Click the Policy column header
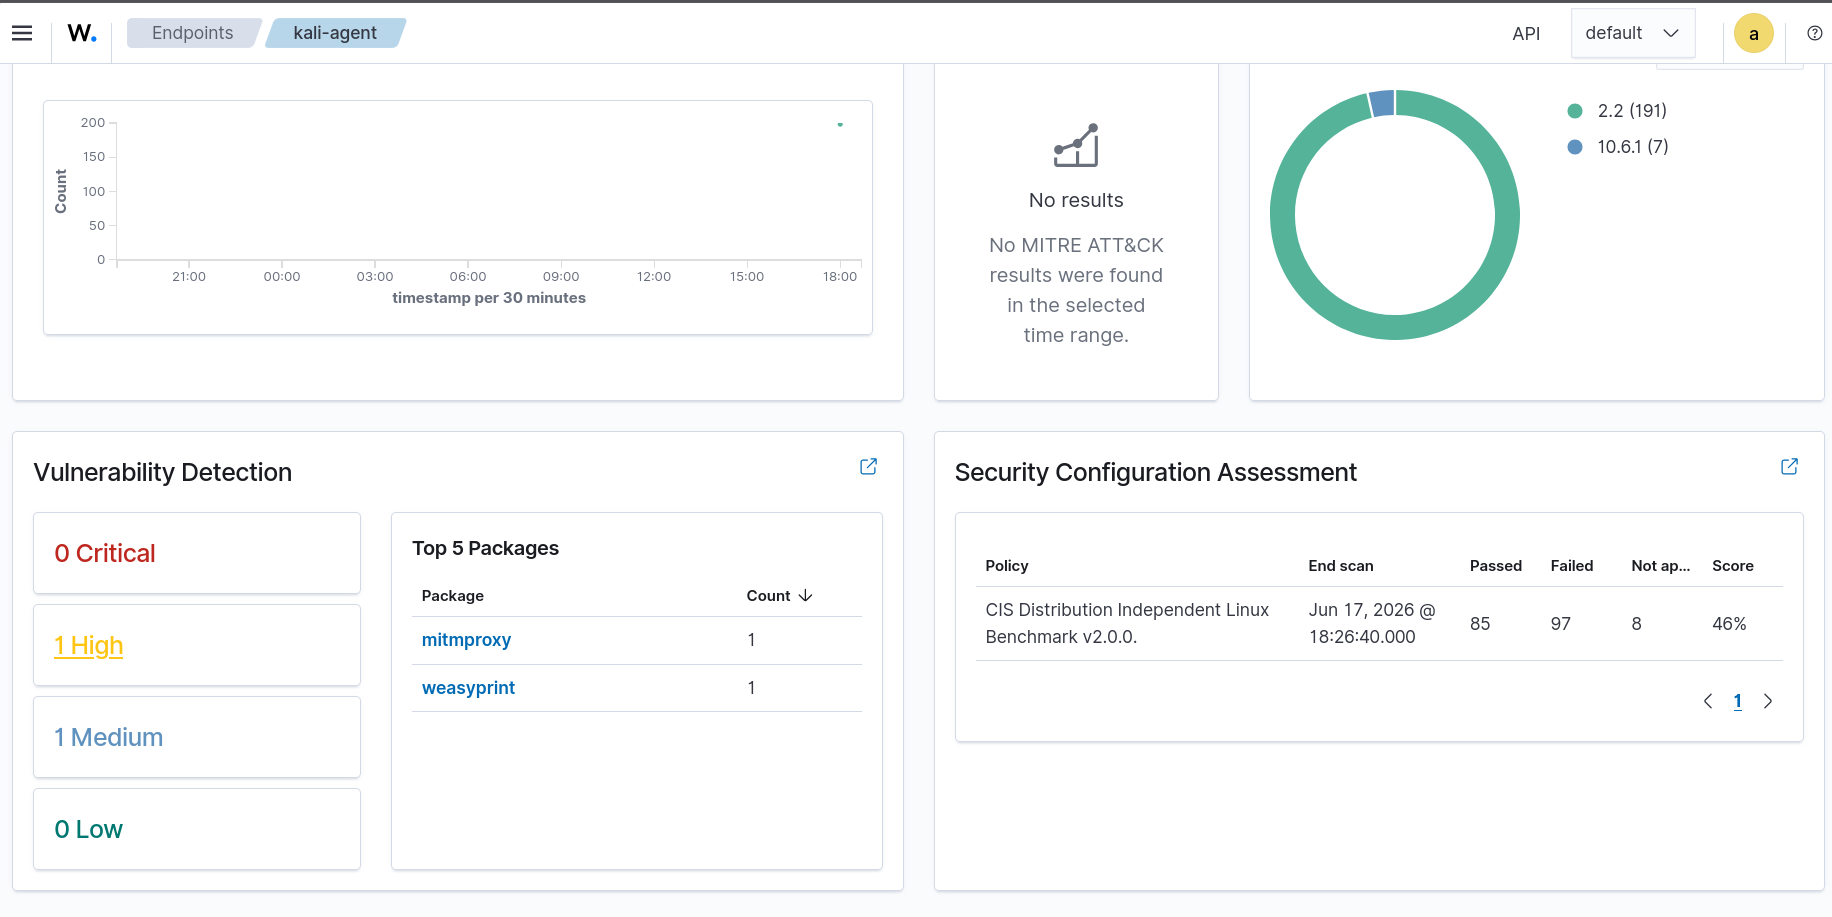 (1007, 565)
